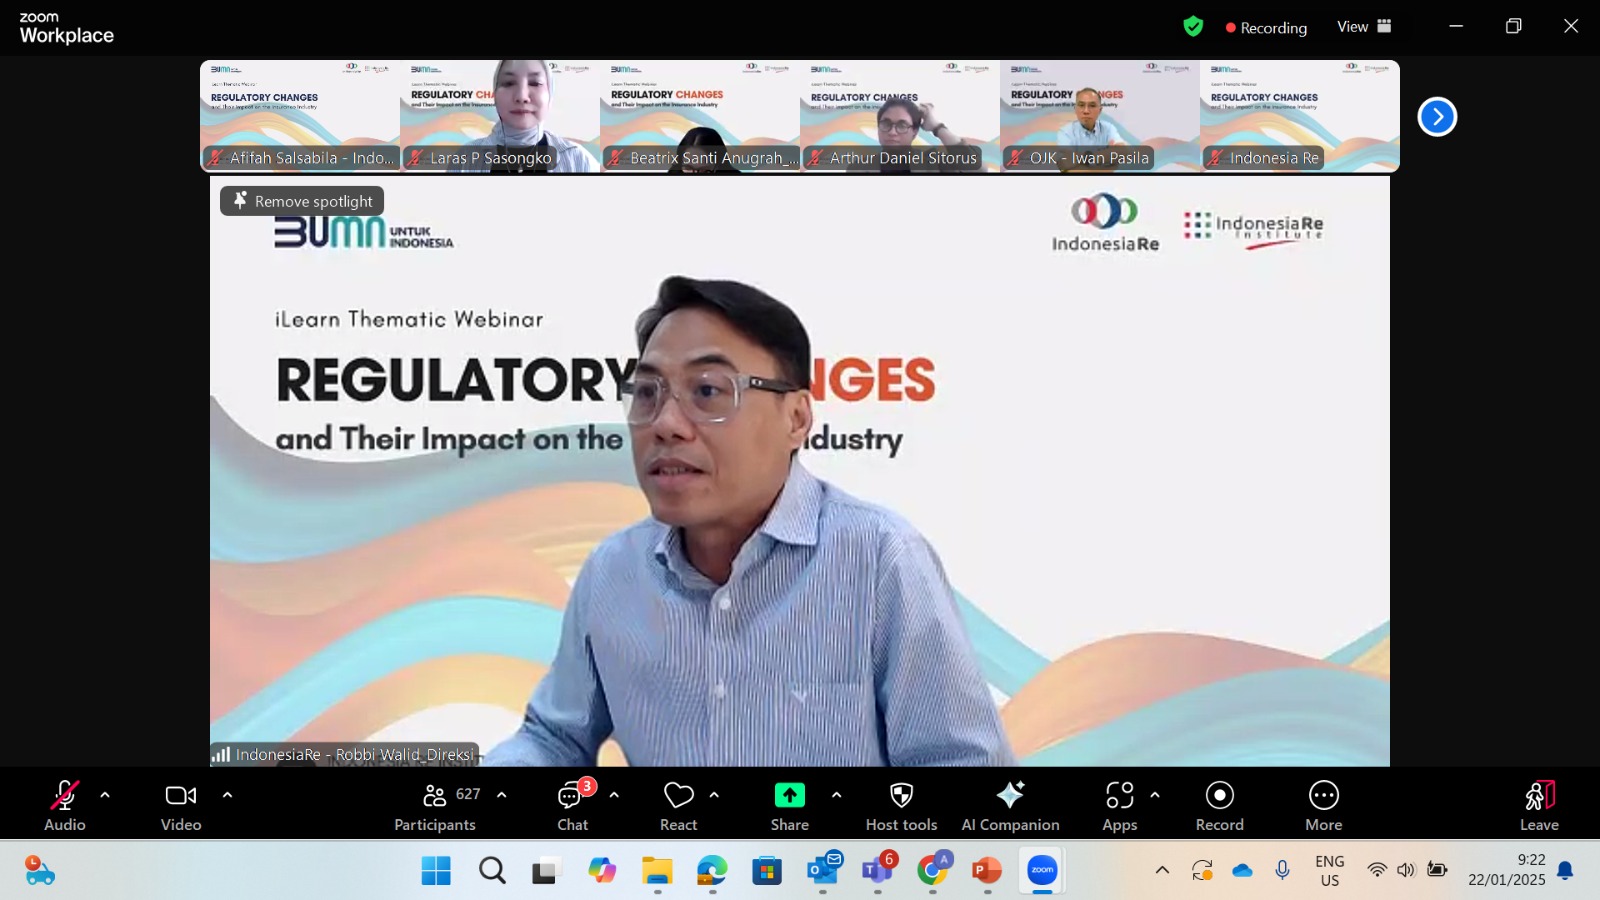The height and width of the screenshot is (900, 1600).
Task: Open File Explorer from taskbar
Action: 657,871
